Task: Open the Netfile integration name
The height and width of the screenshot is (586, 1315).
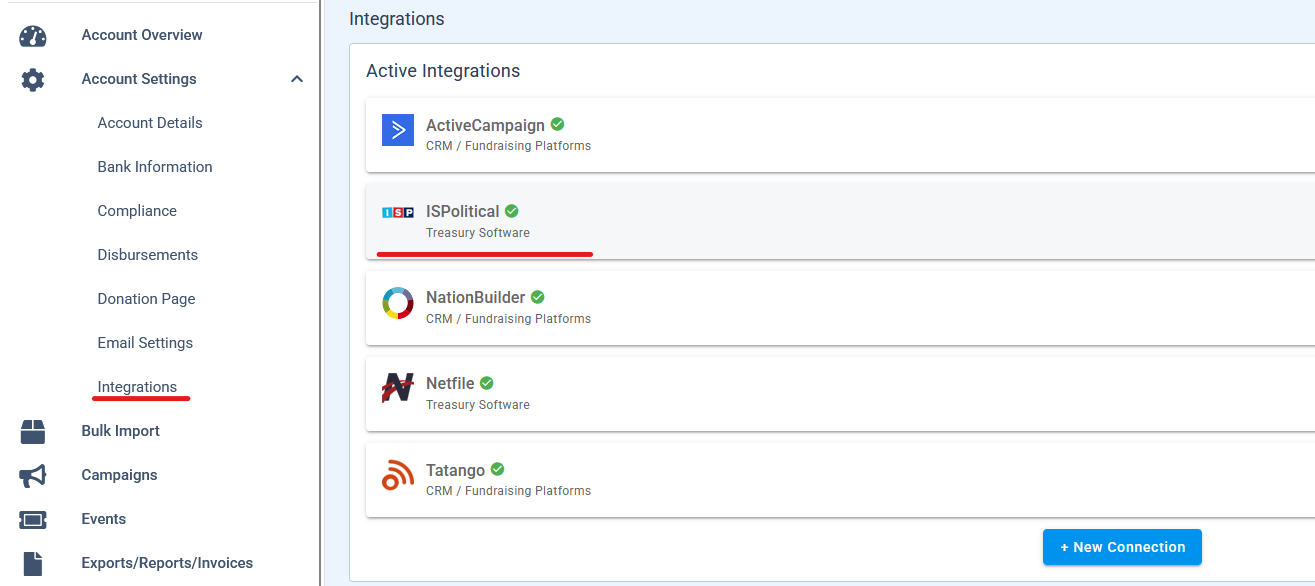Action: [450, 384]
